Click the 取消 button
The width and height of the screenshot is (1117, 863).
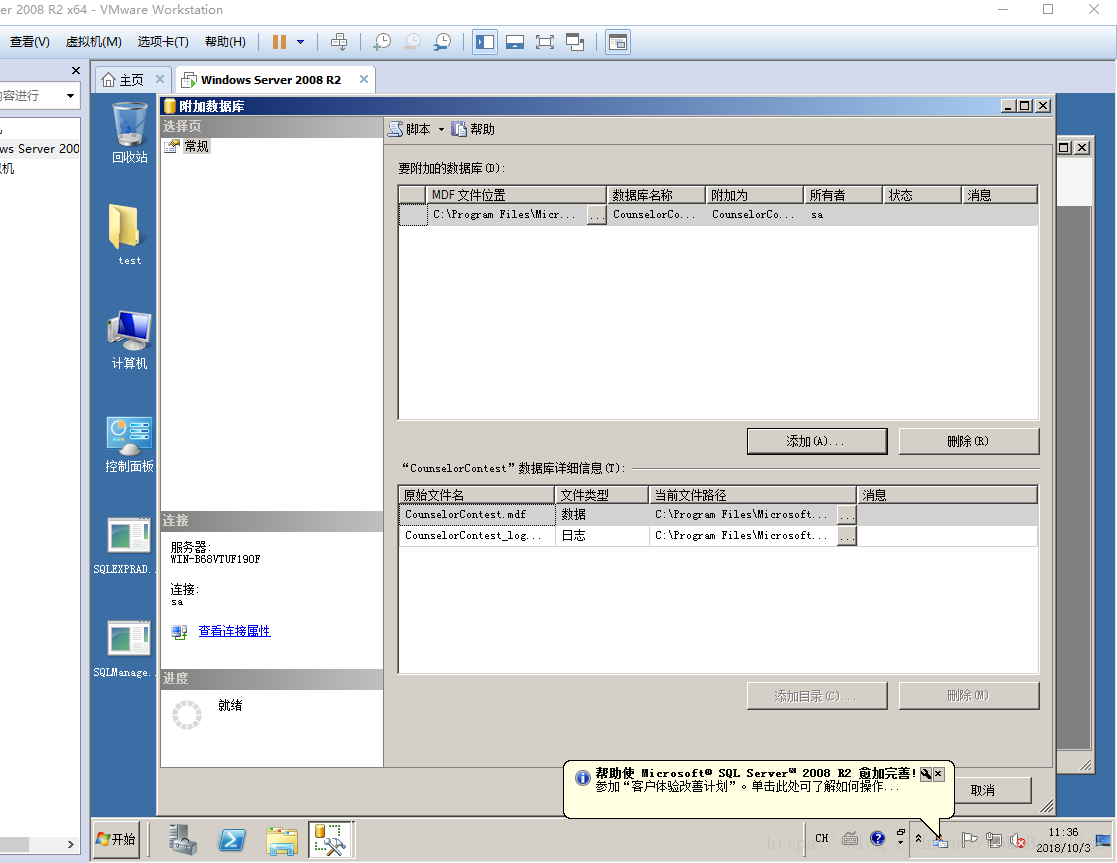pos(992,790)
